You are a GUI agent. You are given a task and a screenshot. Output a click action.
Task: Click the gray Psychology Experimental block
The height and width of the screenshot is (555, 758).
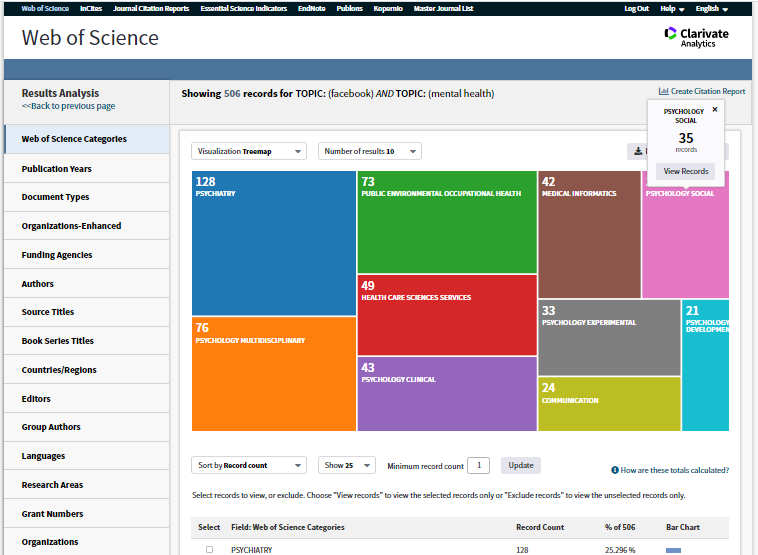[x=610, y=337]
